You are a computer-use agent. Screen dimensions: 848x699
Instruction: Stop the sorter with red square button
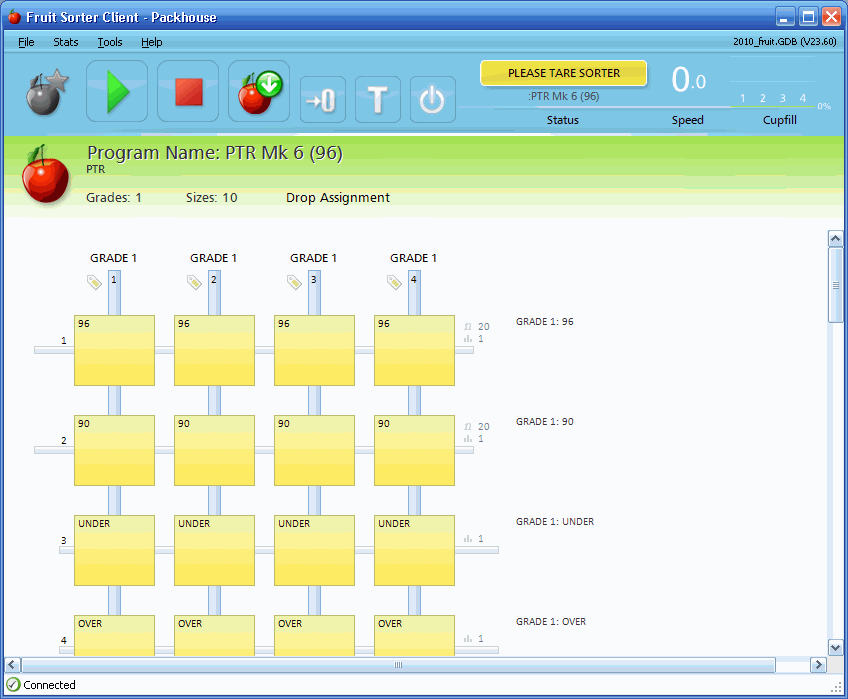pos(188,91)
